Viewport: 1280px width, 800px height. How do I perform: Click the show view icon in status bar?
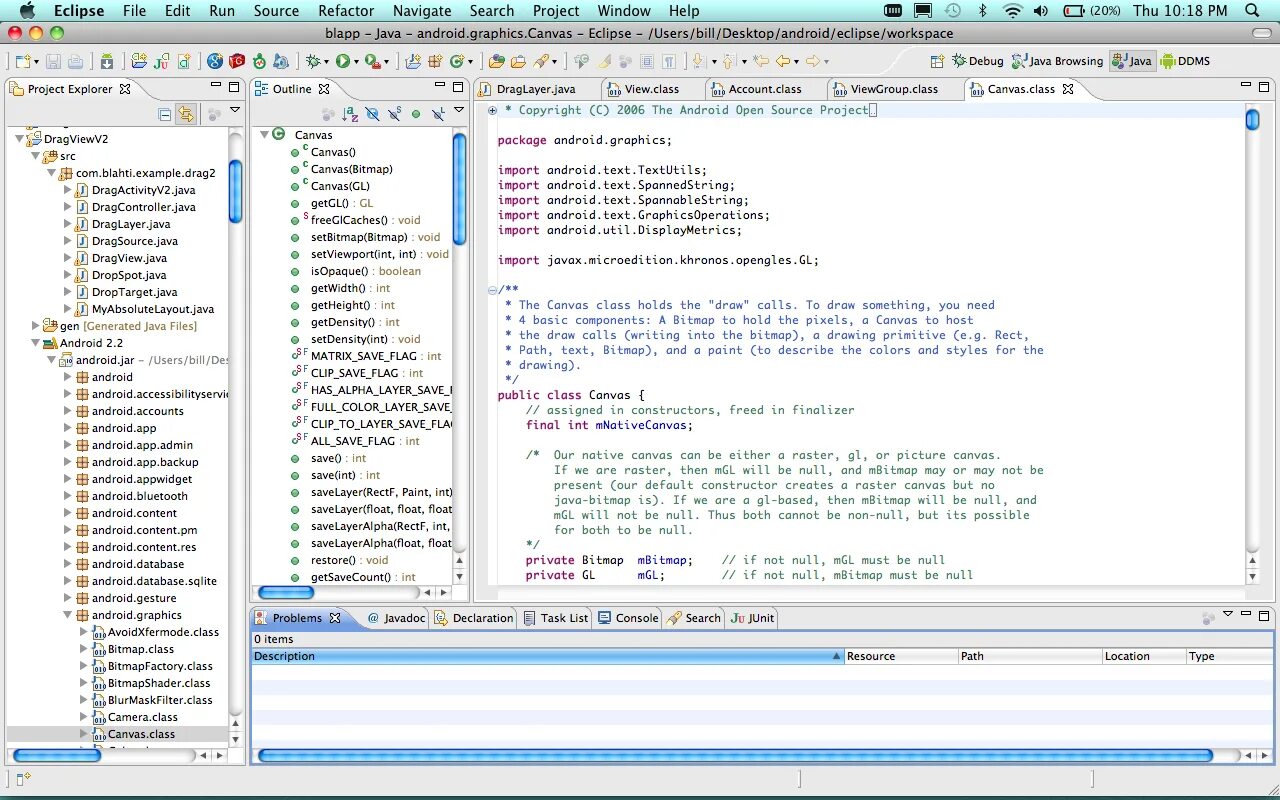pos(24,777)
